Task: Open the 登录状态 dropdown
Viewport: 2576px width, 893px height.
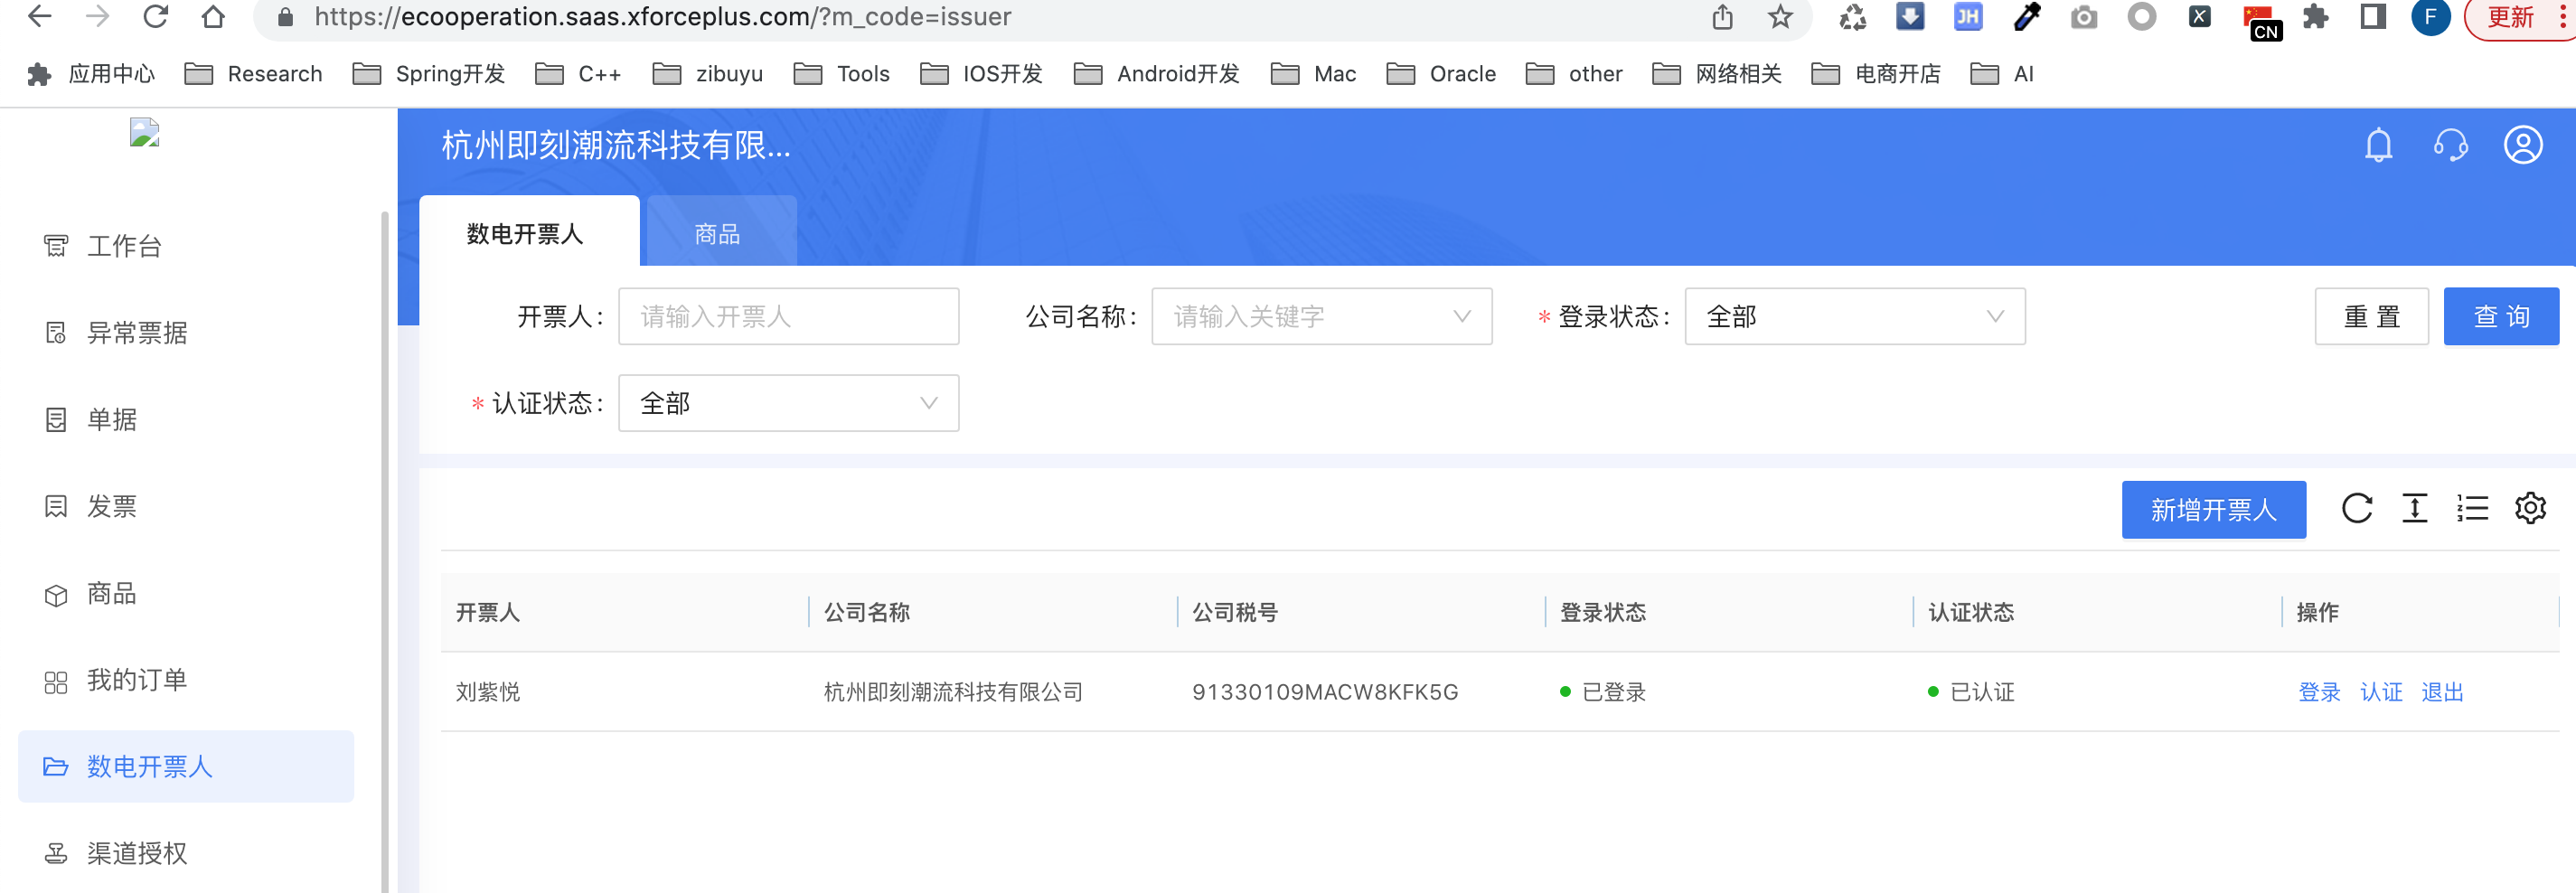Action: tap(1854, 317)
